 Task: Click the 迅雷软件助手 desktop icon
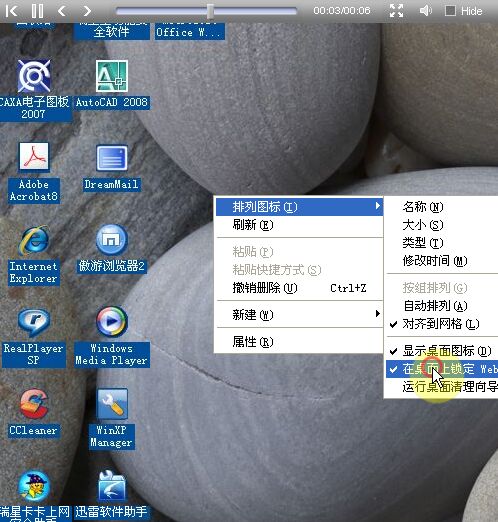112,486
